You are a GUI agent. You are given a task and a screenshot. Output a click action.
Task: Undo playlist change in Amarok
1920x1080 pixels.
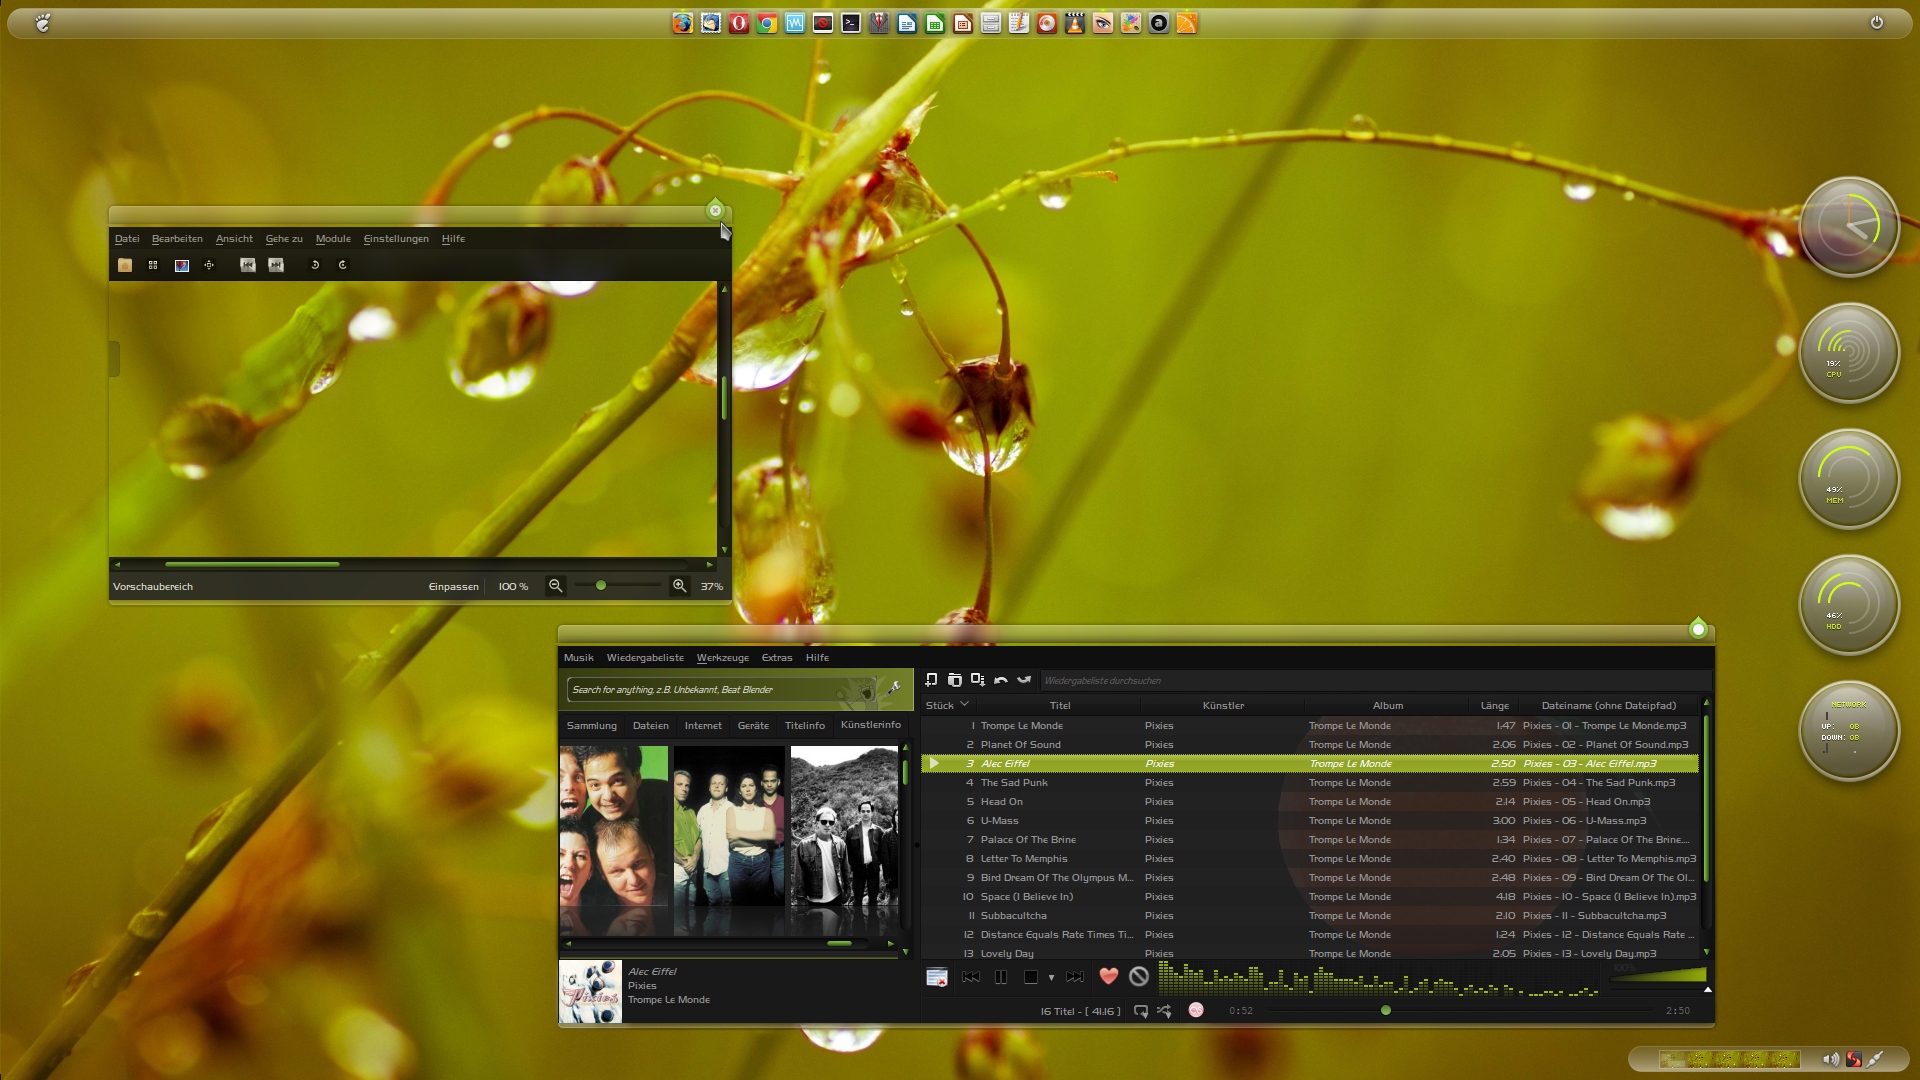[1001, 680]
